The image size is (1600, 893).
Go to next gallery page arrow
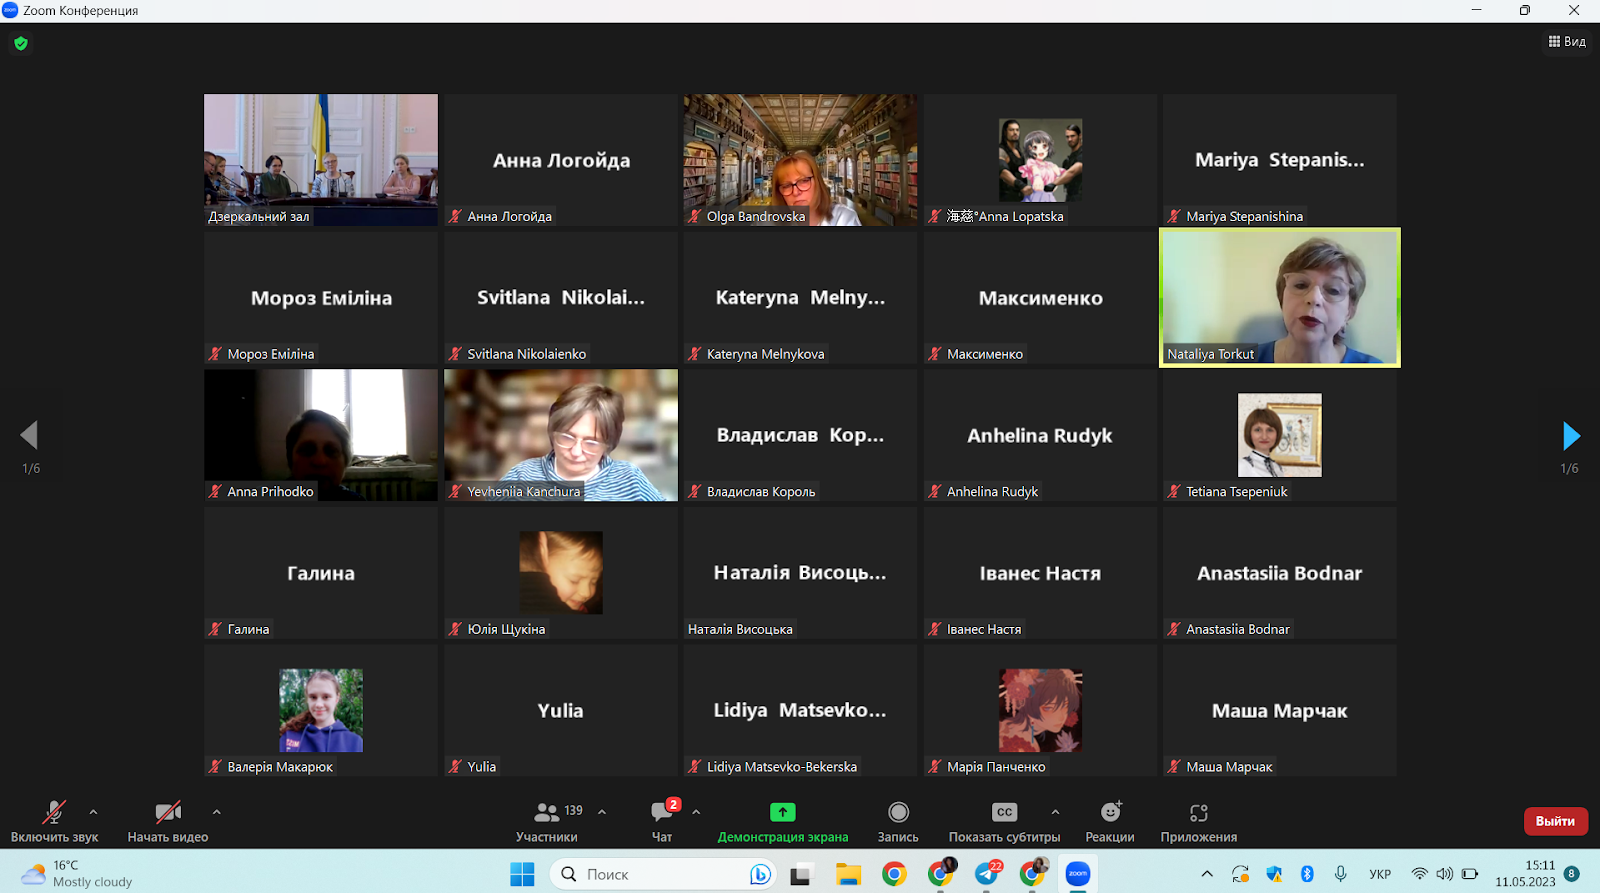point(1571,436)
